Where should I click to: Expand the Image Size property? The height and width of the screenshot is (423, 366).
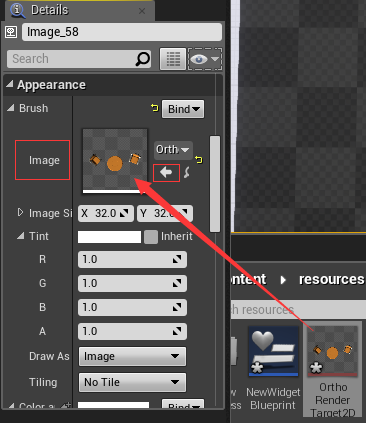(x=20, y=212)
